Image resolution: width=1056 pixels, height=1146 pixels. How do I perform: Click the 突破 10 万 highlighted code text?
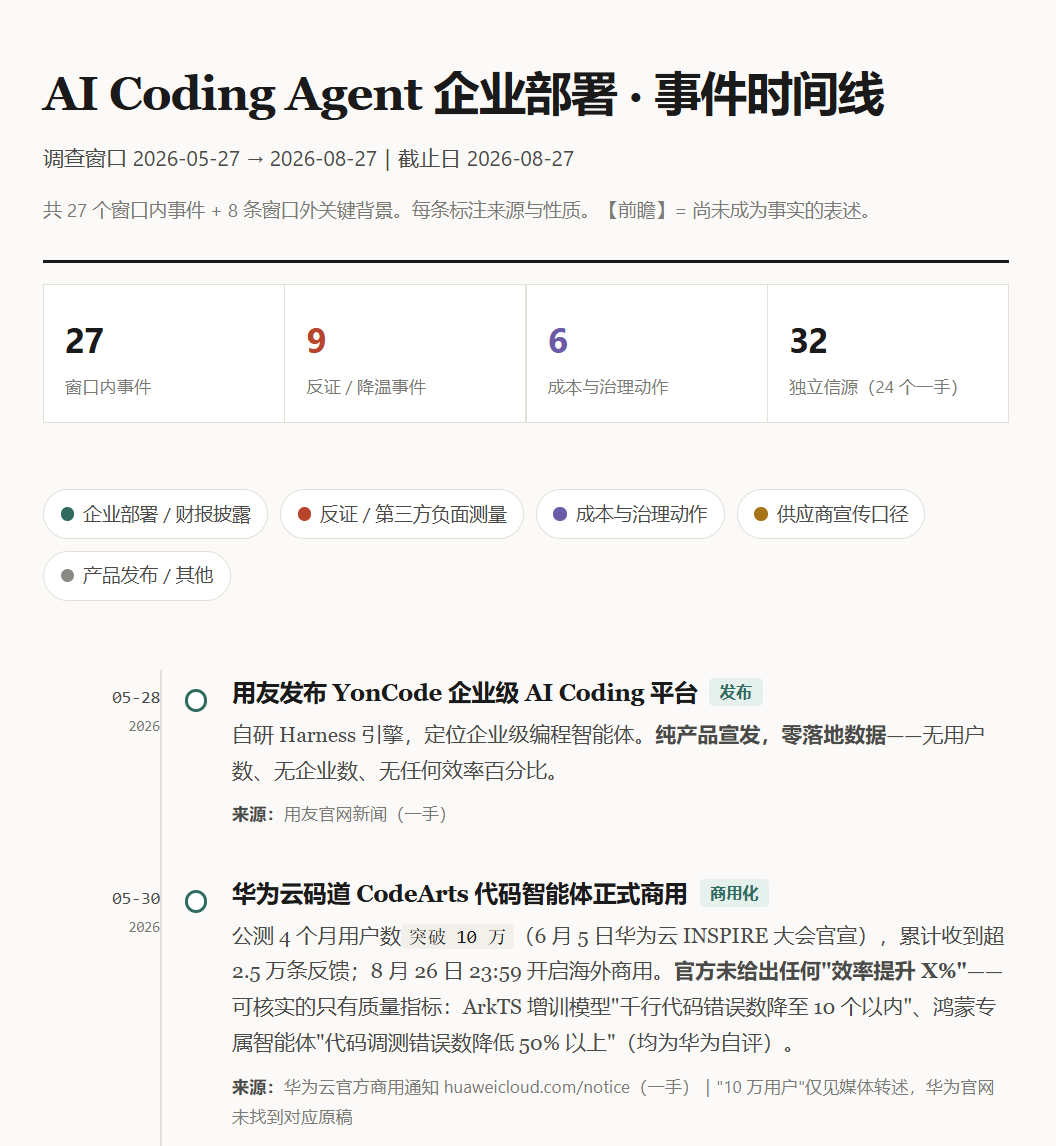(457, 936)
